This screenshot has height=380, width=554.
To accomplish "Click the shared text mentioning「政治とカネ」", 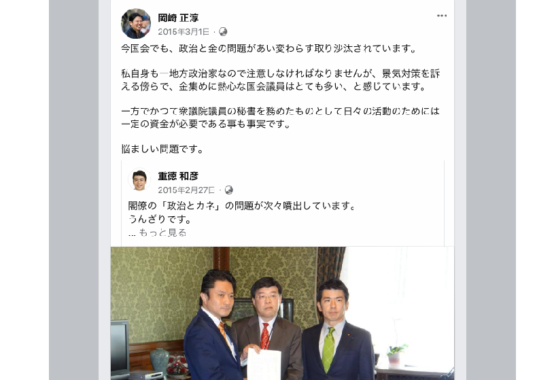I will [242, 206].
